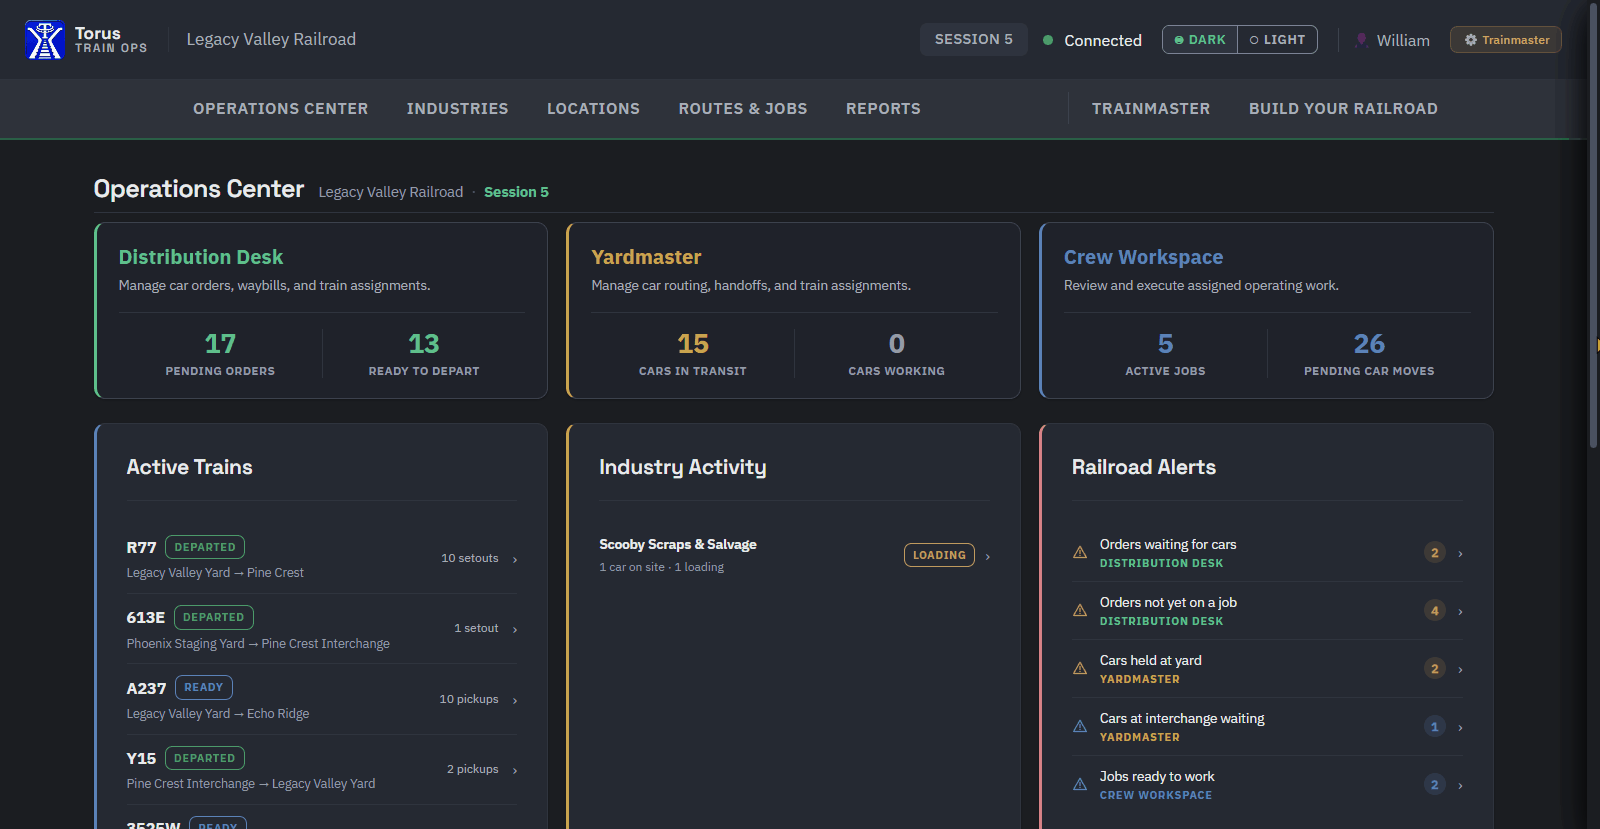Click the Trainmaster role button with gear
The height and width of the screenshot is (829, 1600).
click(1506, 40)
